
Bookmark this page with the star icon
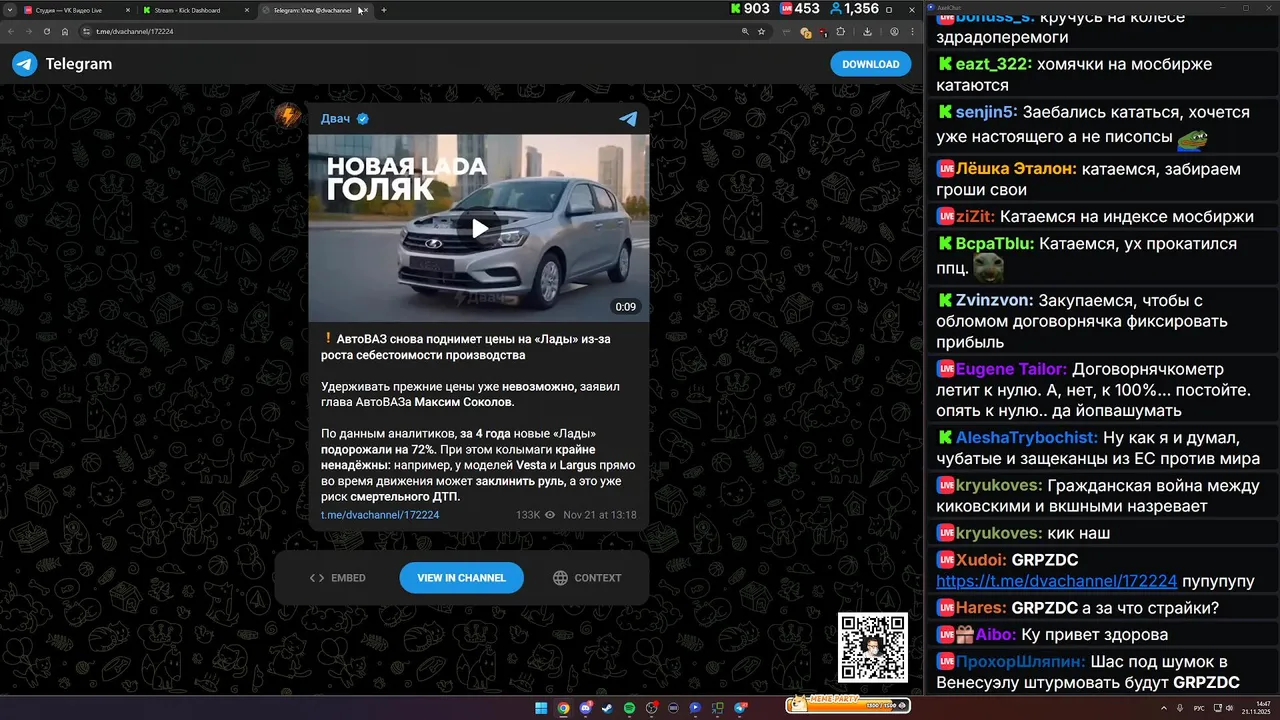click(x=761, y=31)
